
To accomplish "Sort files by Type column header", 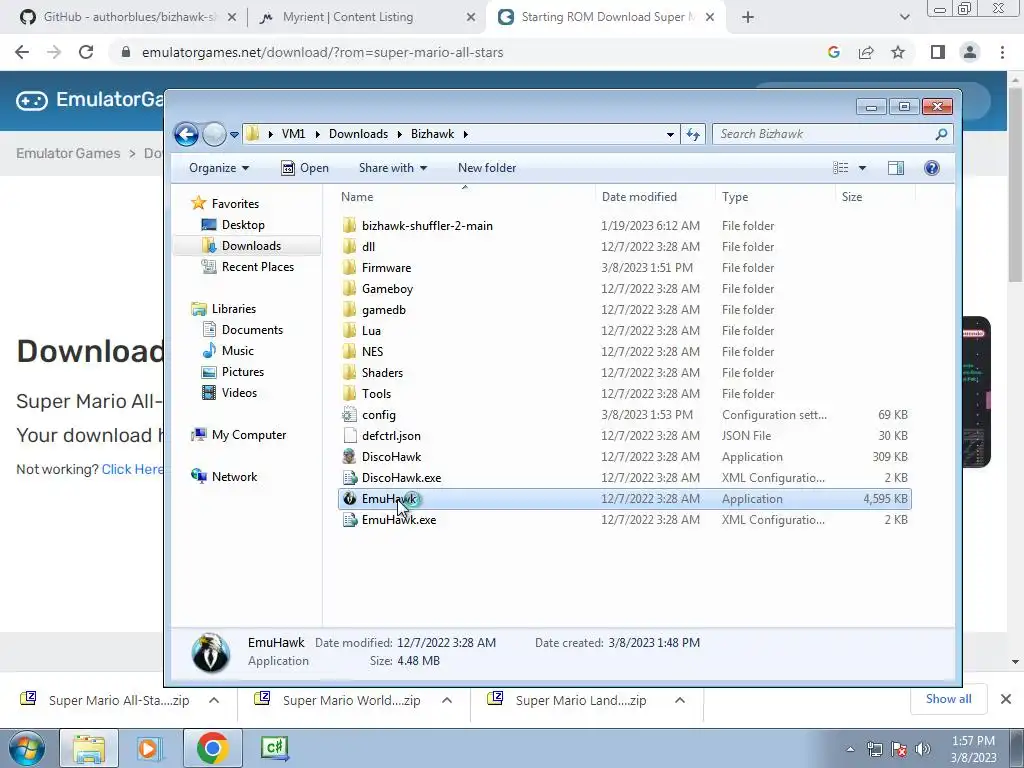I will tap(735, 197).
